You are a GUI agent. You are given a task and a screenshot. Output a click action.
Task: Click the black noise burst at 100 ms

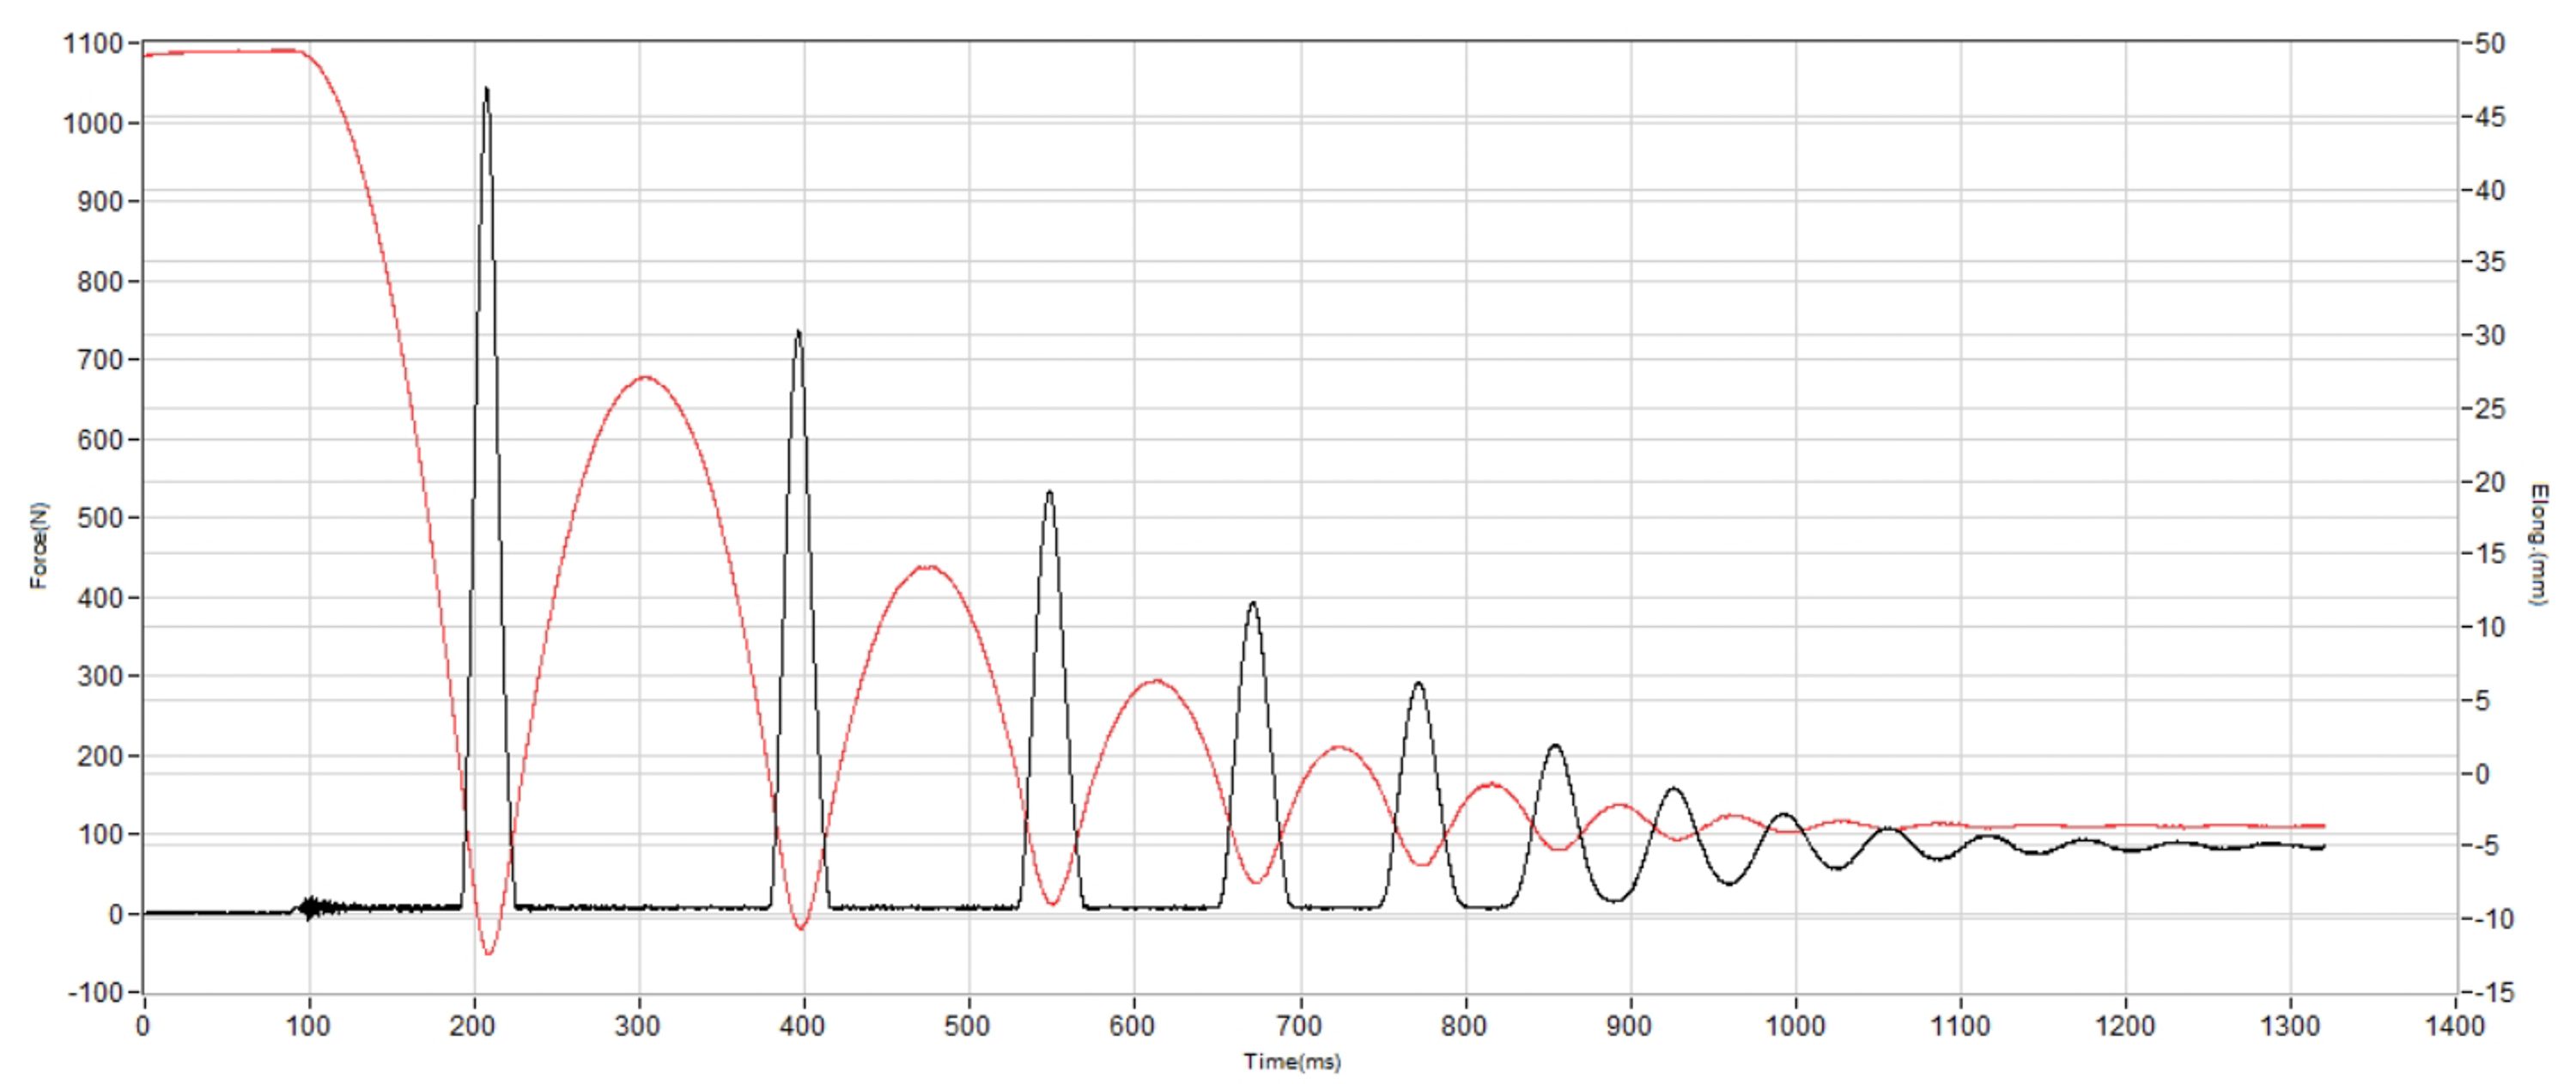pos(311,907)
